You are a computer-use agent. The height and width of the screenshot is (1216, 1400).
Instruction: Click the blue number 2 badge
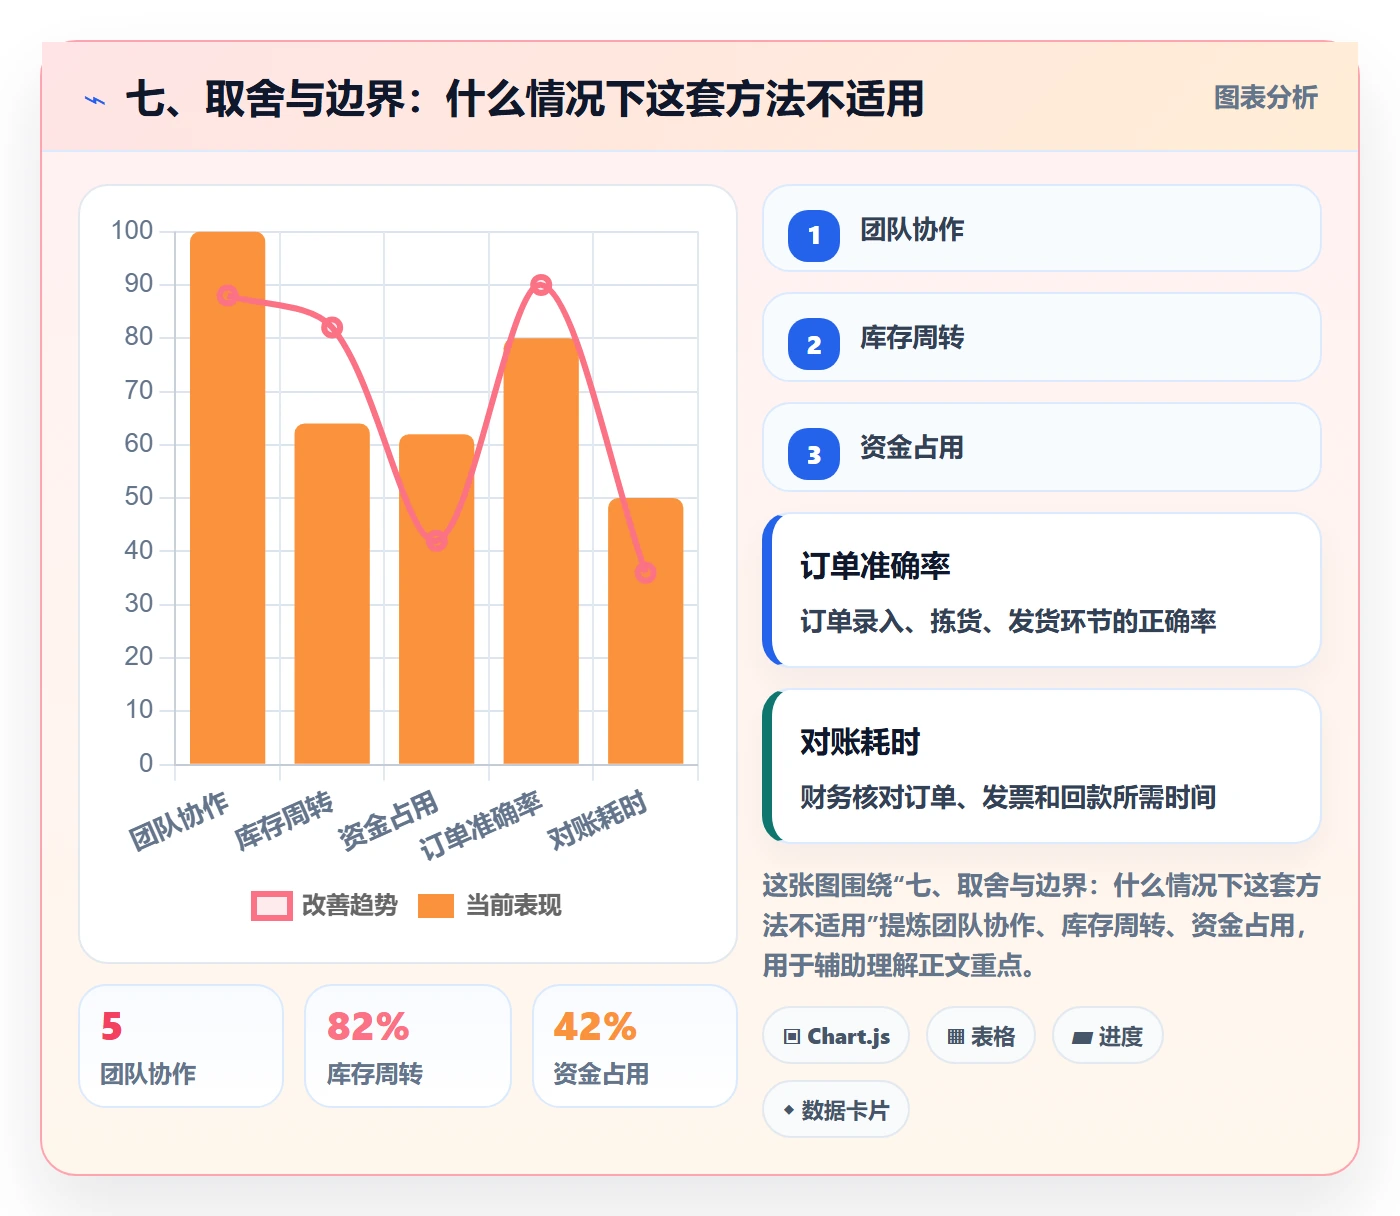coord(814,344)
